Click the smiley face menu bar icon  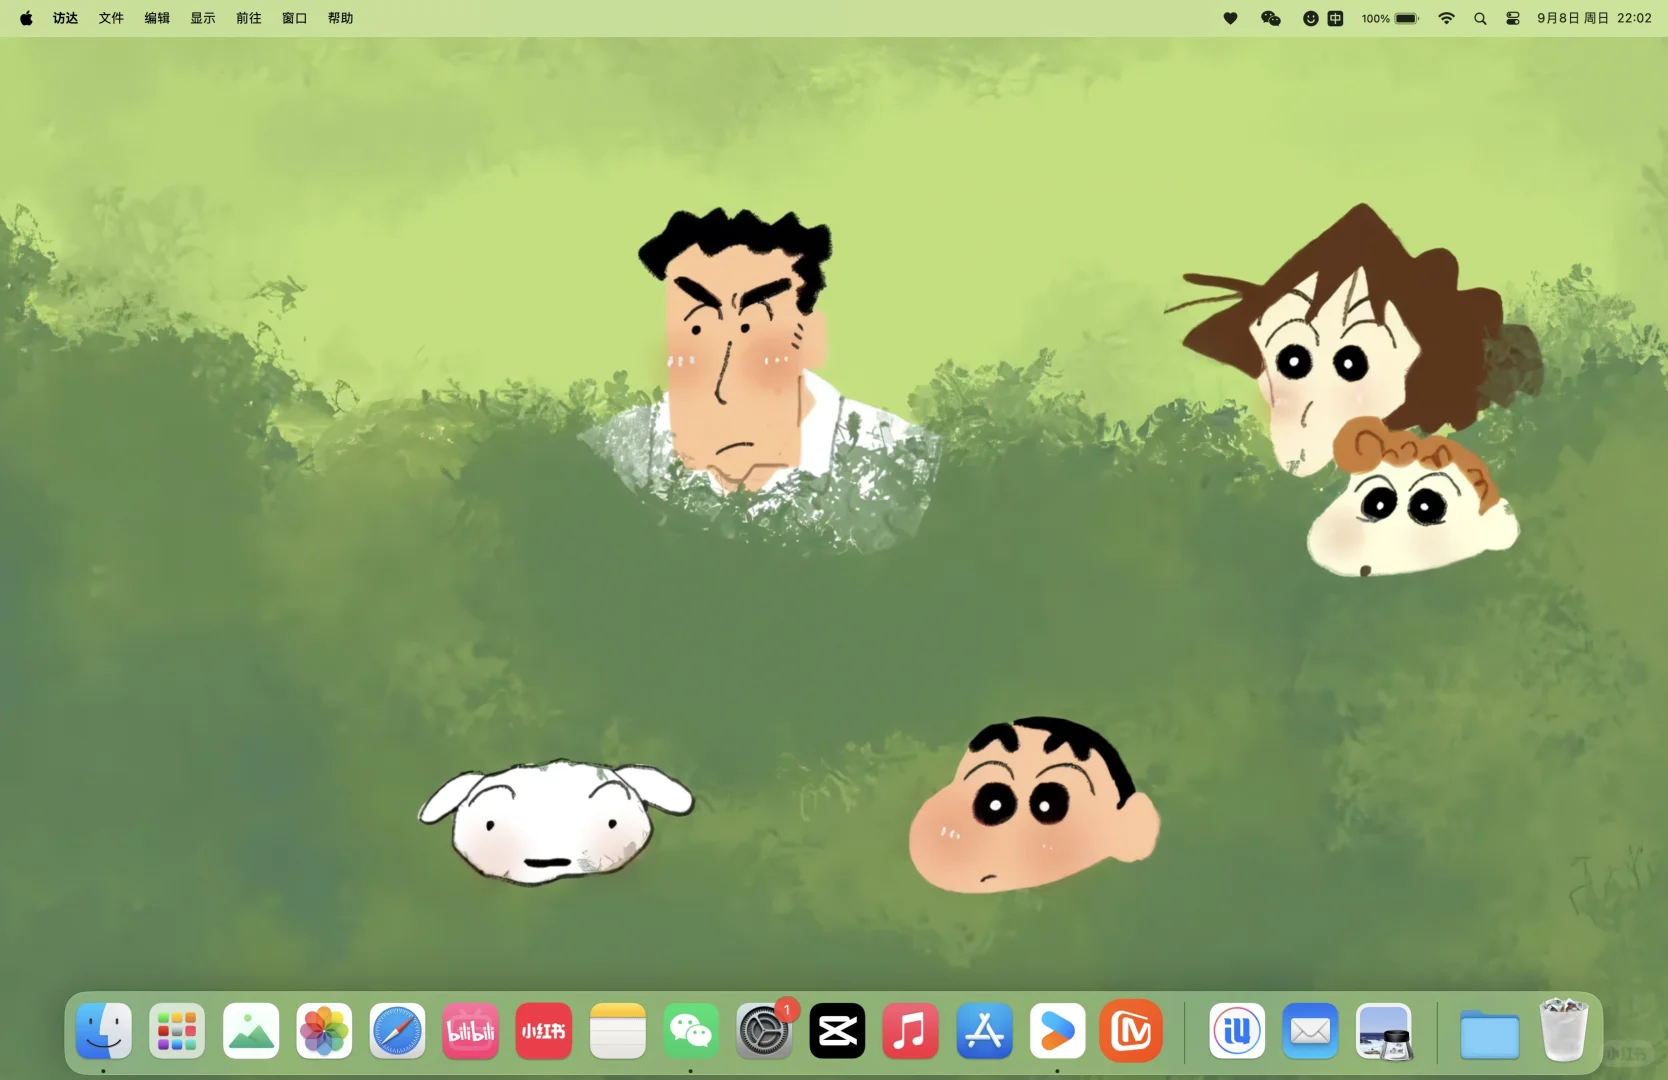[x=1311, y=18]
